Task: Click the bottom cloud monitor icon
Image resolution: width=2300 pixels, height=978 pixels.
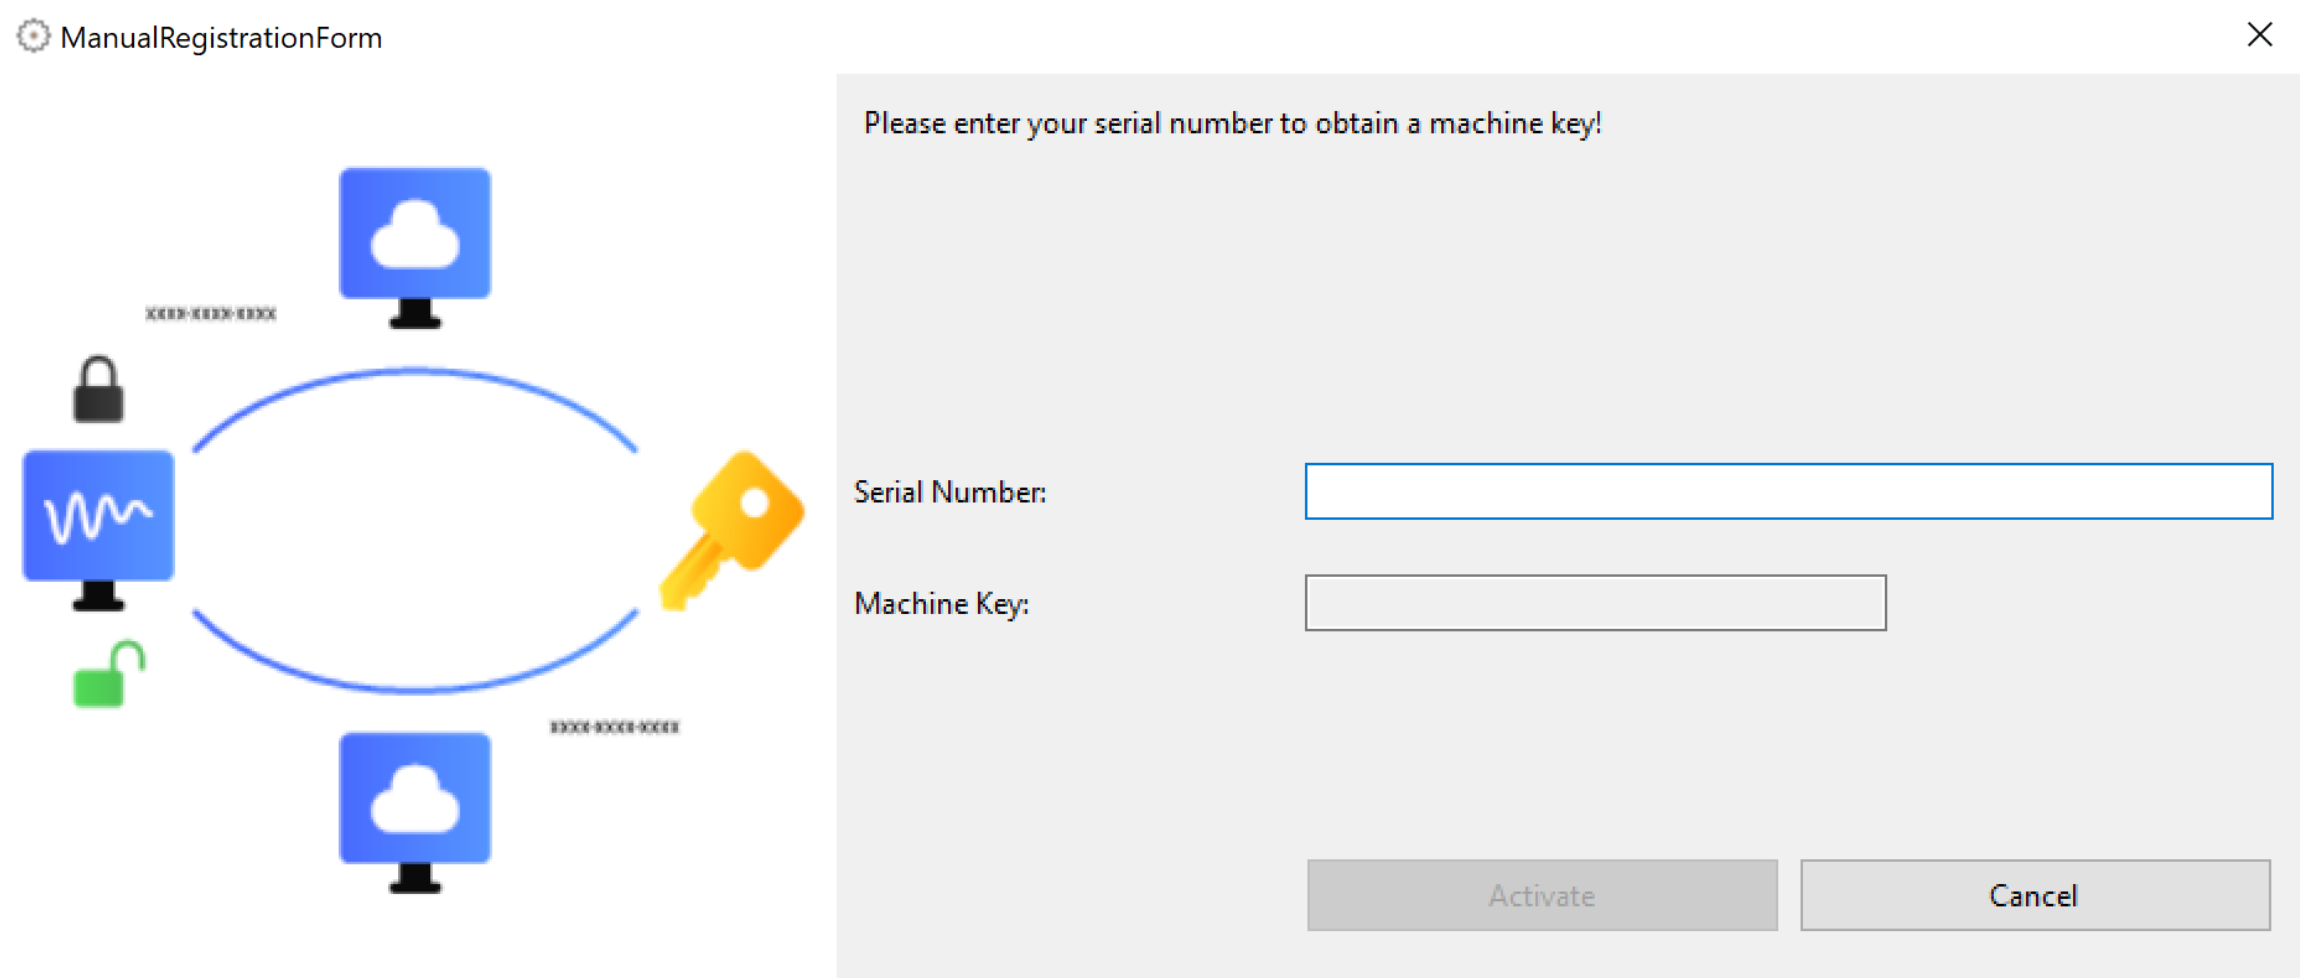Action: [x=415, y=809]
